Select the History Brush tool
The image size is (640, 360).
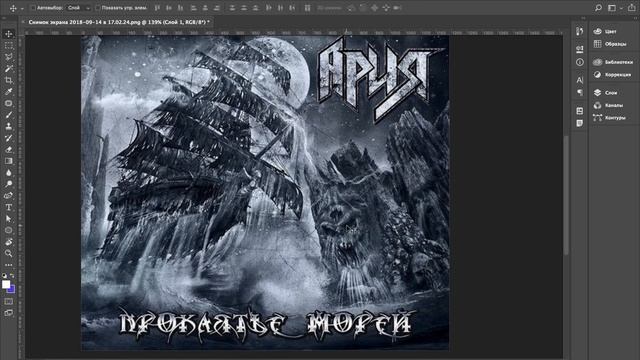(9, 138)
